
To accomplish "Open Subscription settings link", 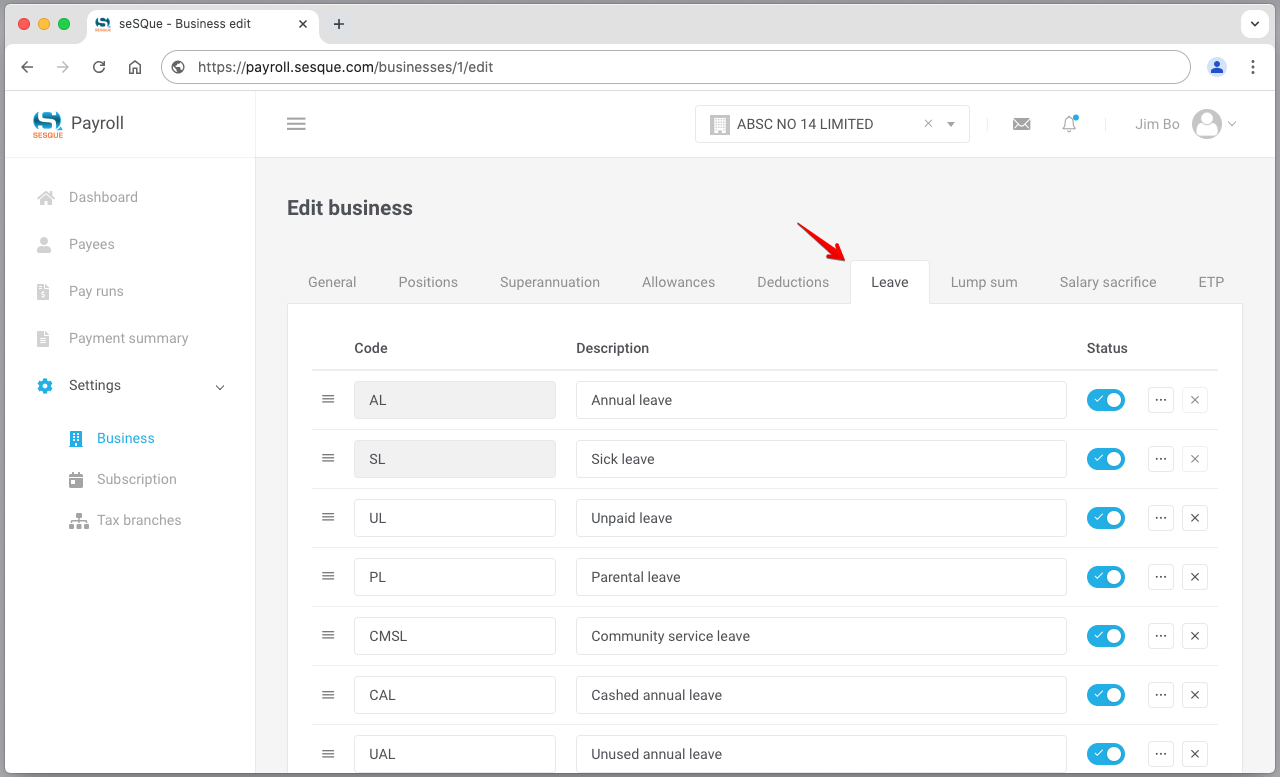I will (136, 479).
